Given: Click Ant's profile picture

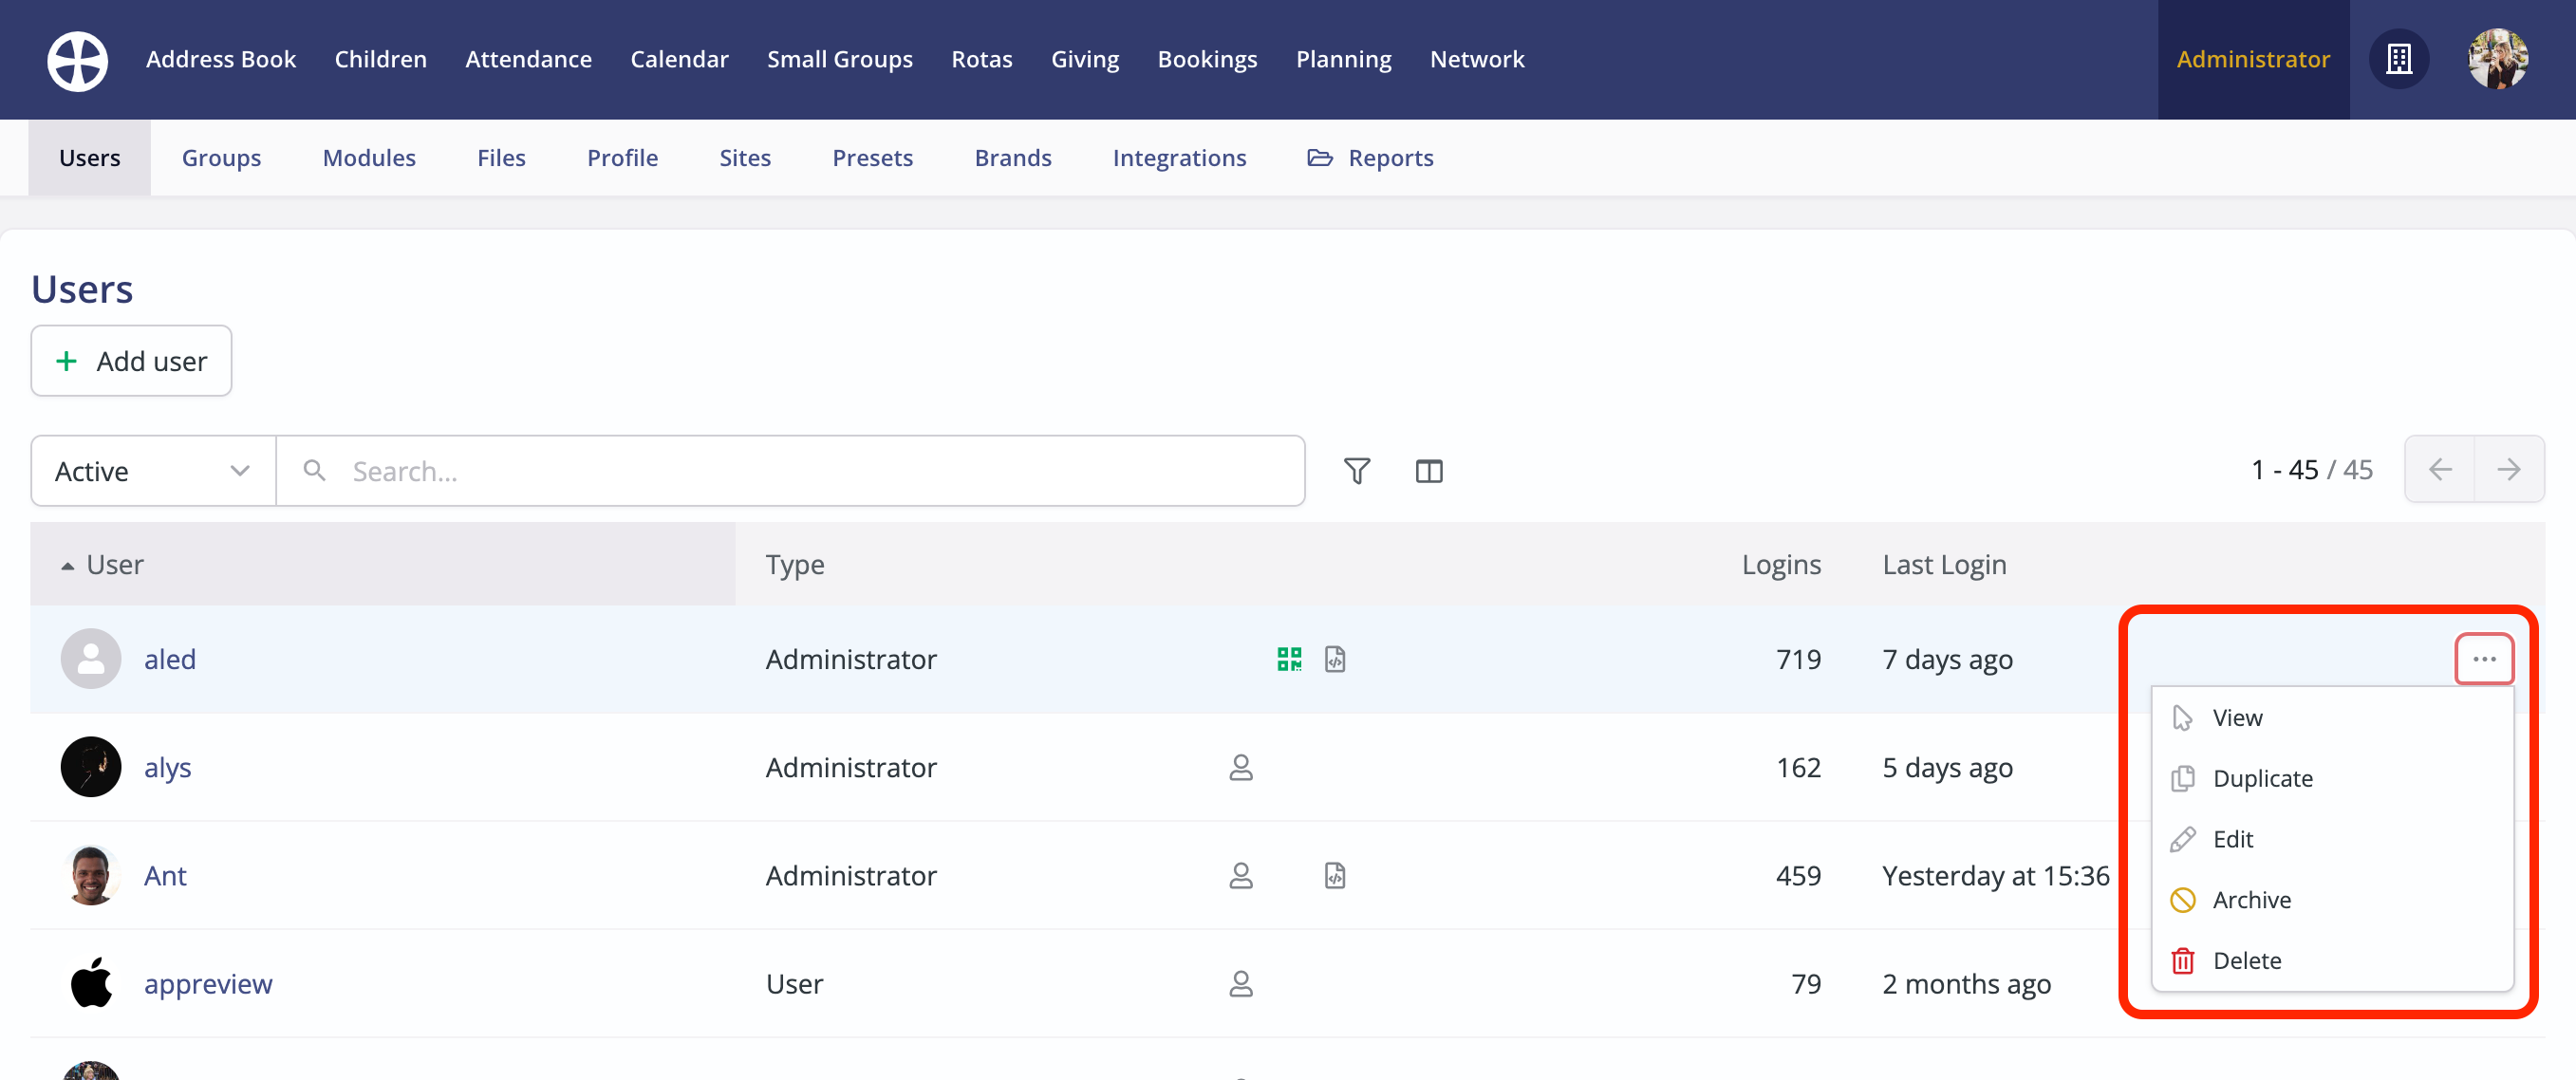Looking at the screenshot, I should [x=90, y=875].
